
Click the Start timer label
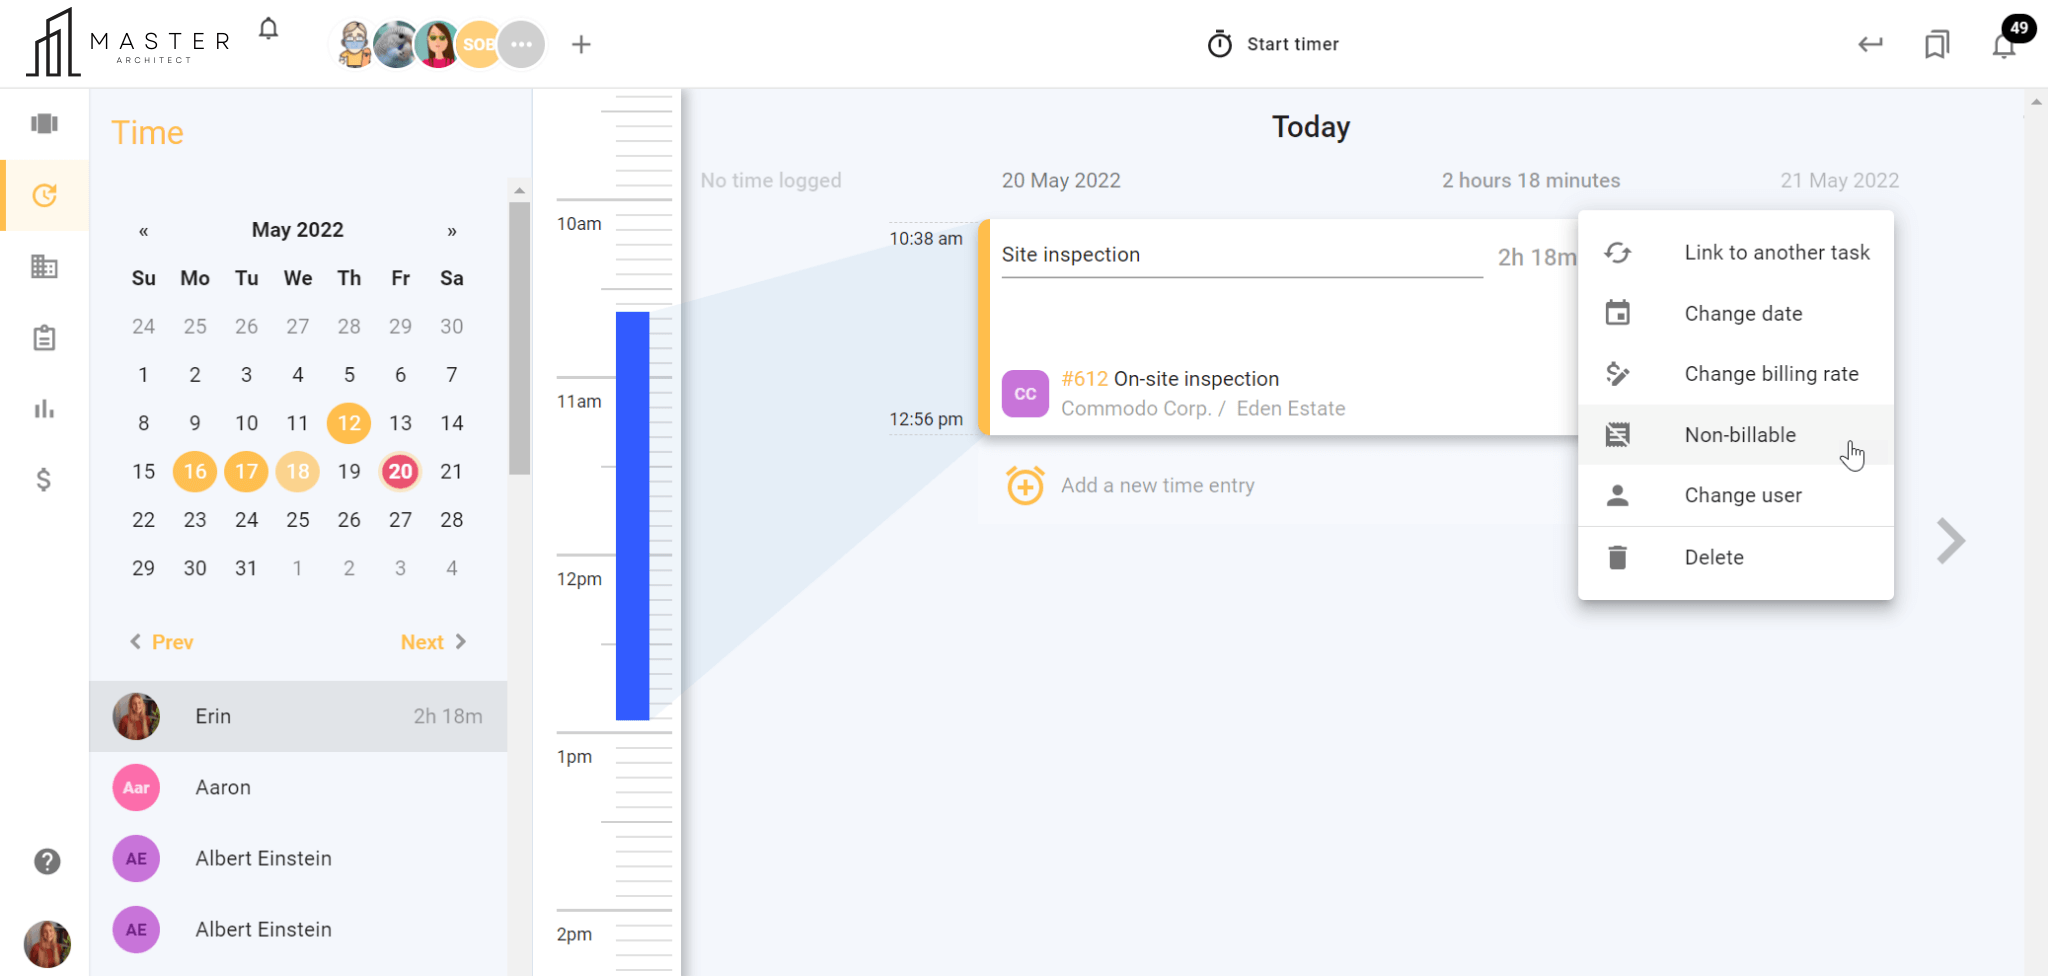point(1292,44)
